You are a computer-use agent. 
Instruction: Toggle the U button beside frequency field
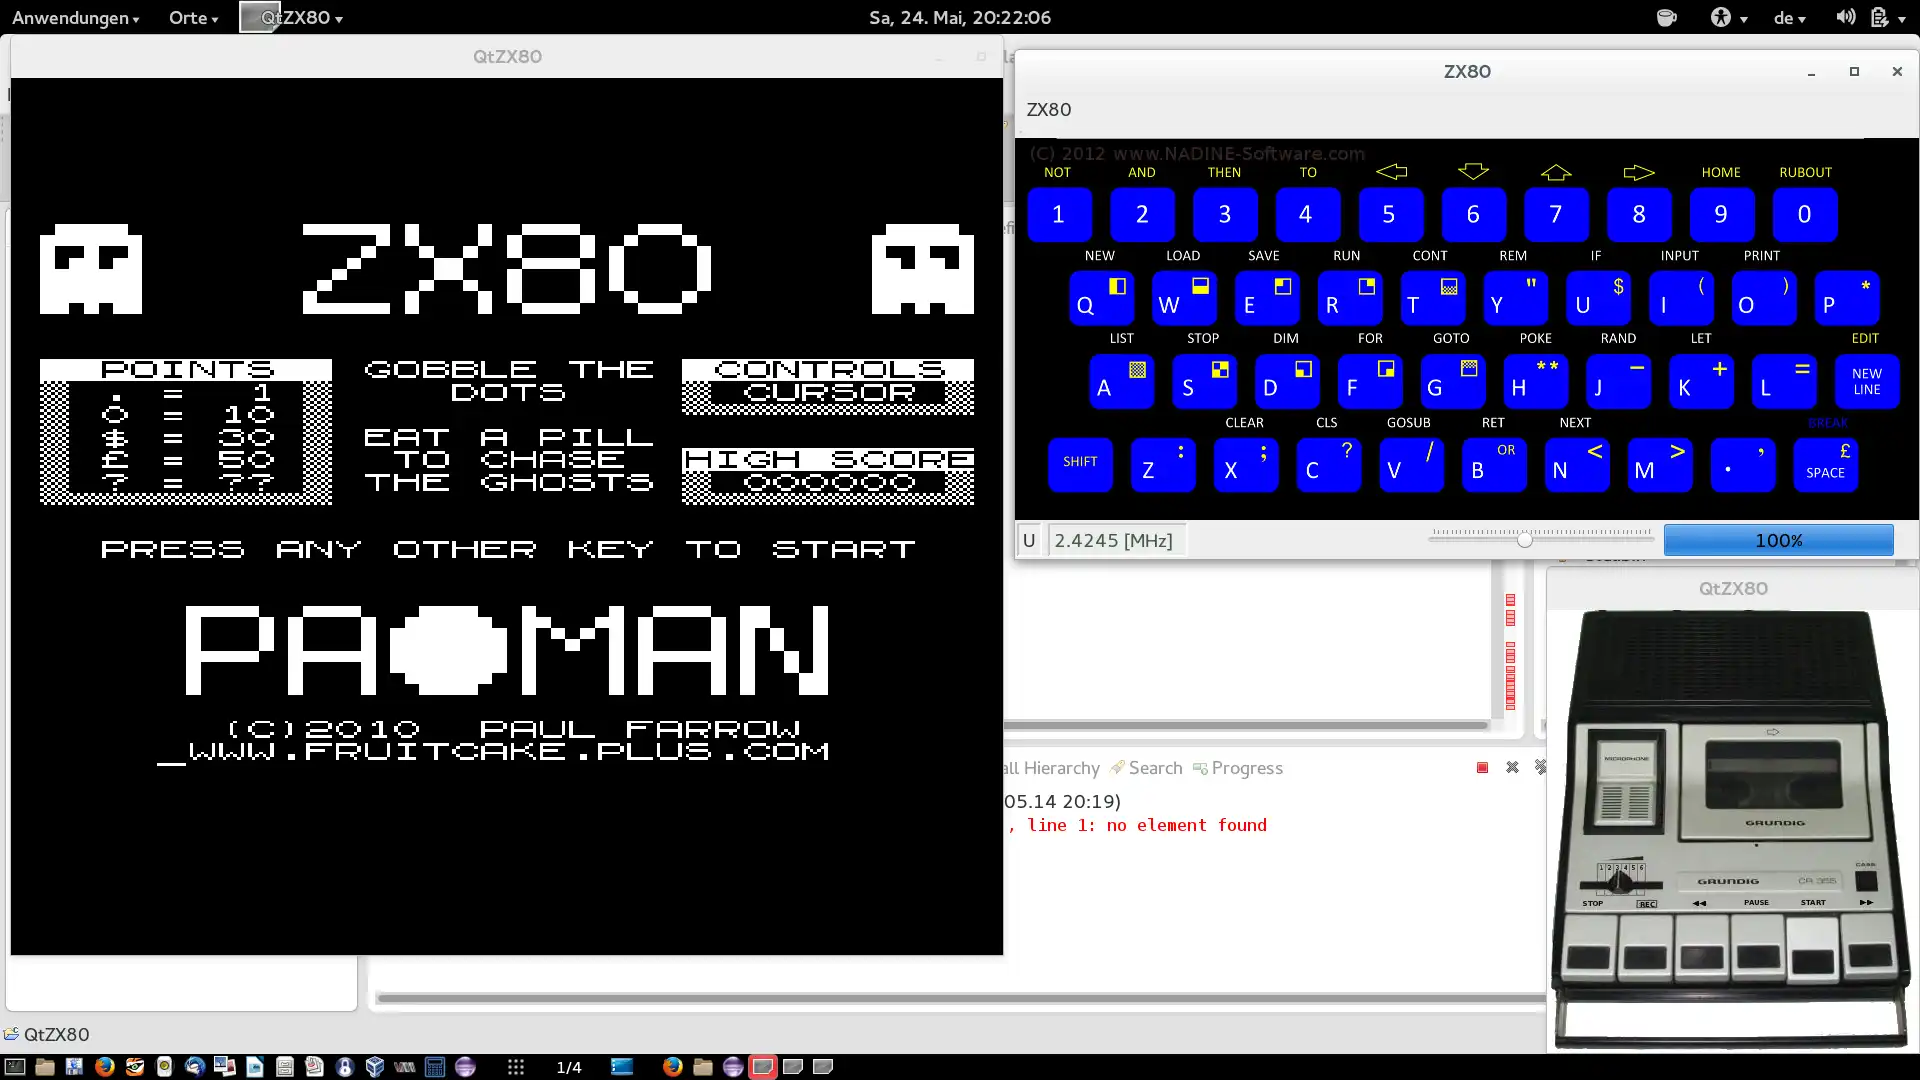coord(1028,541)
